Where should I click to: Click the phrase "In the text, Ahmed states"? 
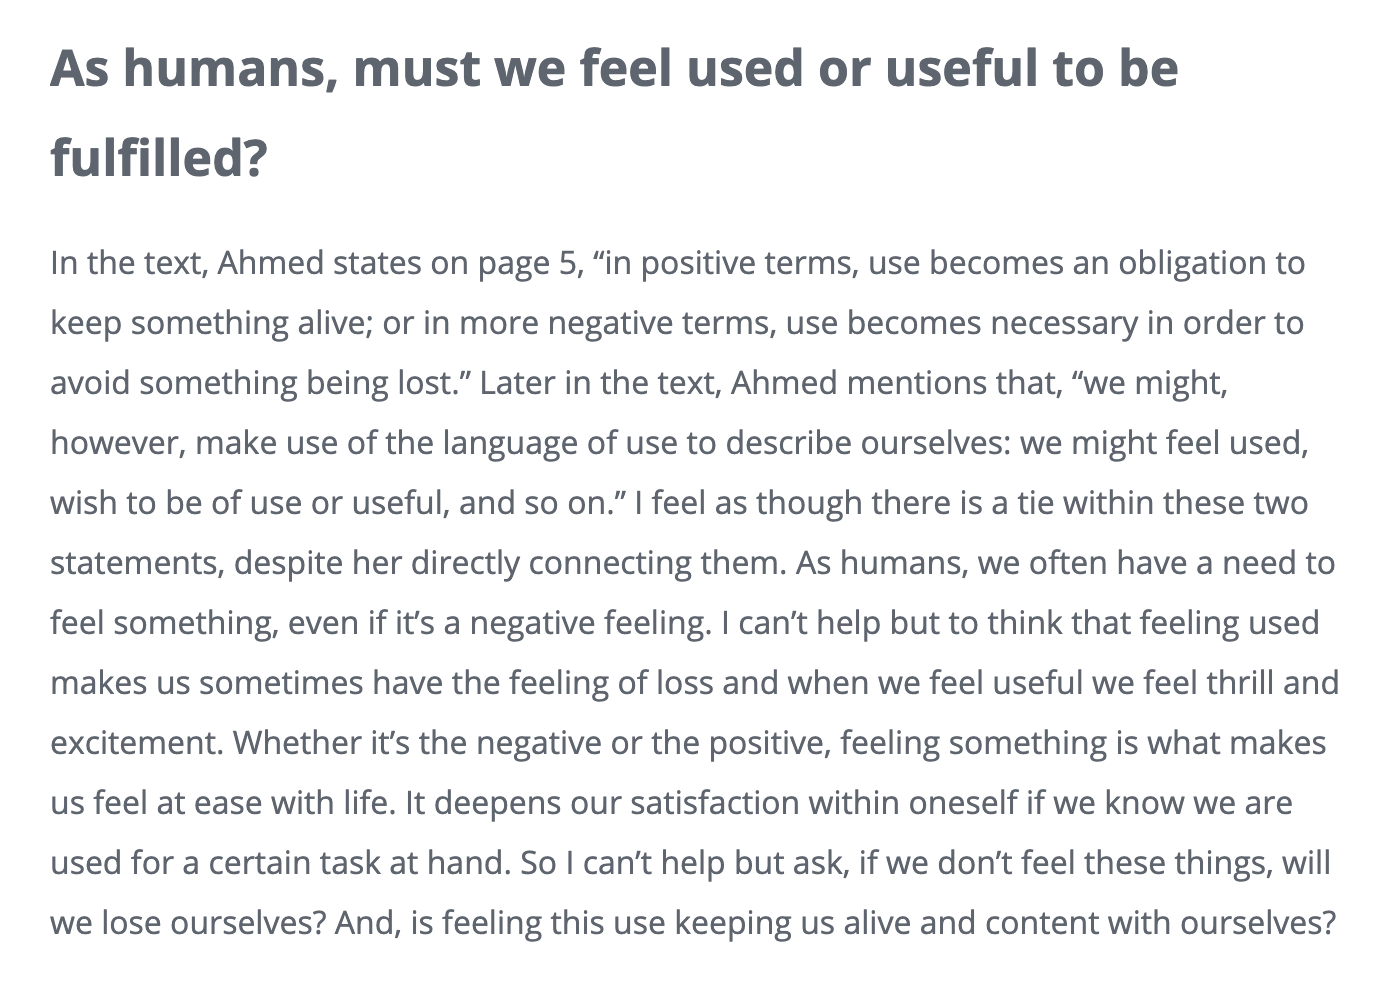point(236,263)
